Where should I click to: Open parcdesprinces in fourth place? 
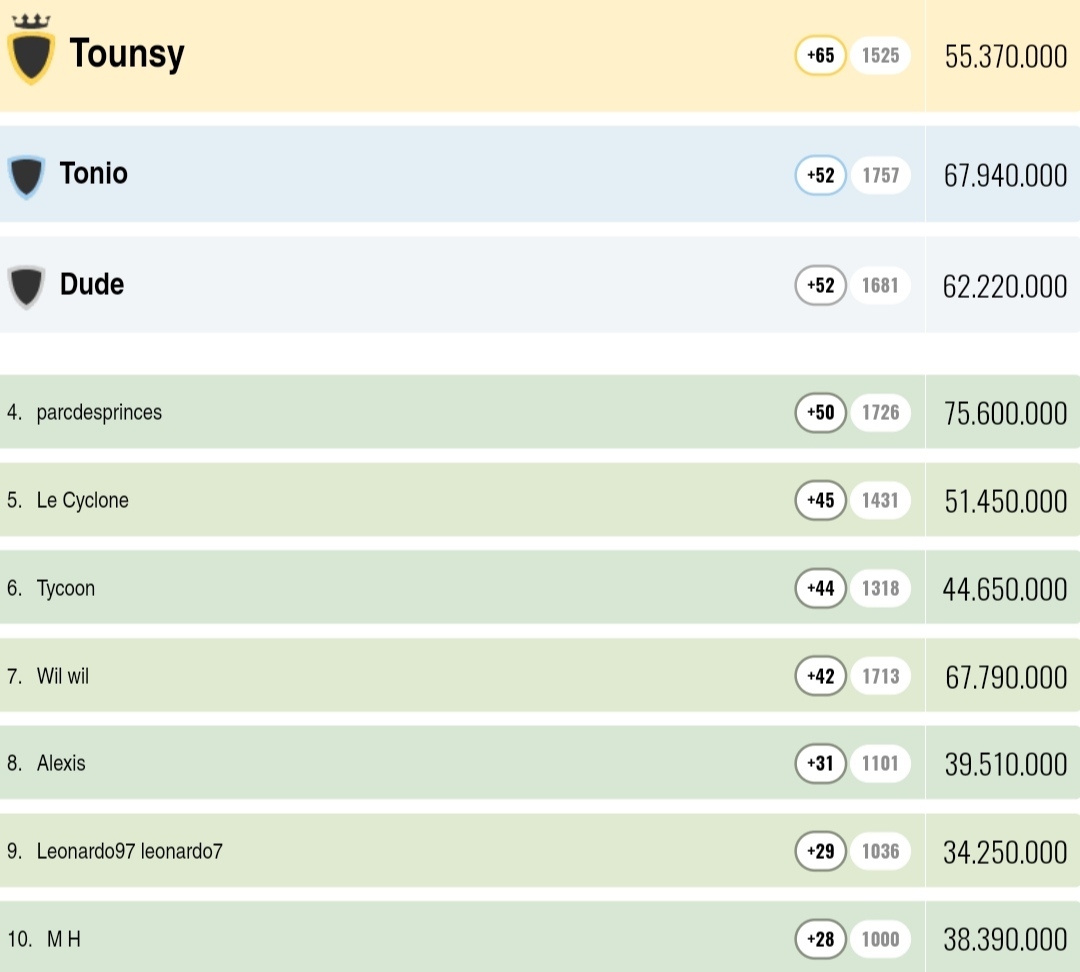pyautogui.click(x=99, y=412)
